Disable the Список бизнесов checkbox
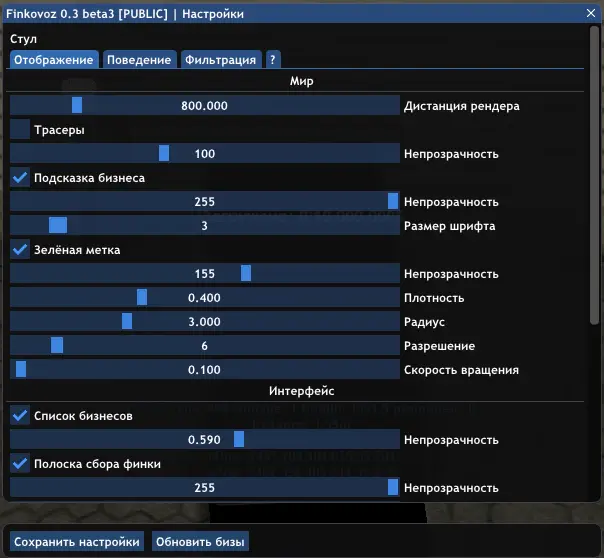Image resolution: width=604 pixels, height=558 pixels. (x=20, y=416)
